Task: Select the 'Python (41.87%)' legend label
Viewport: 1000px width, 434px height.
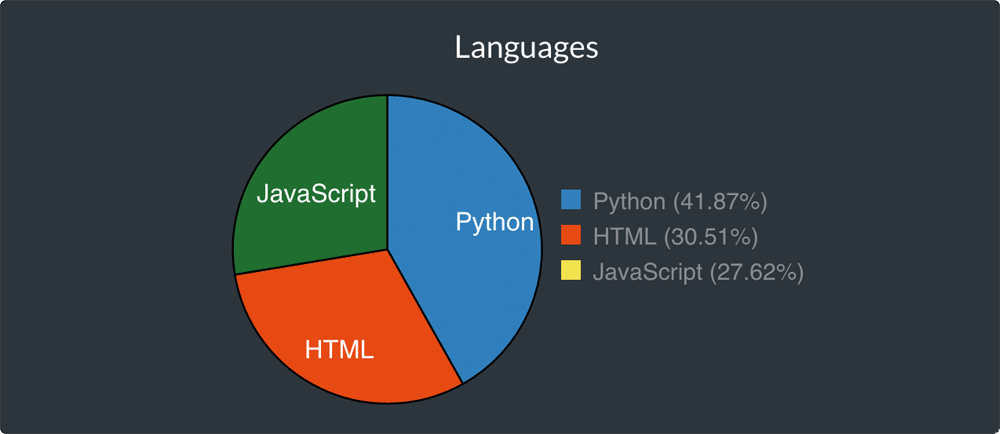Action: tap(680, 201)
